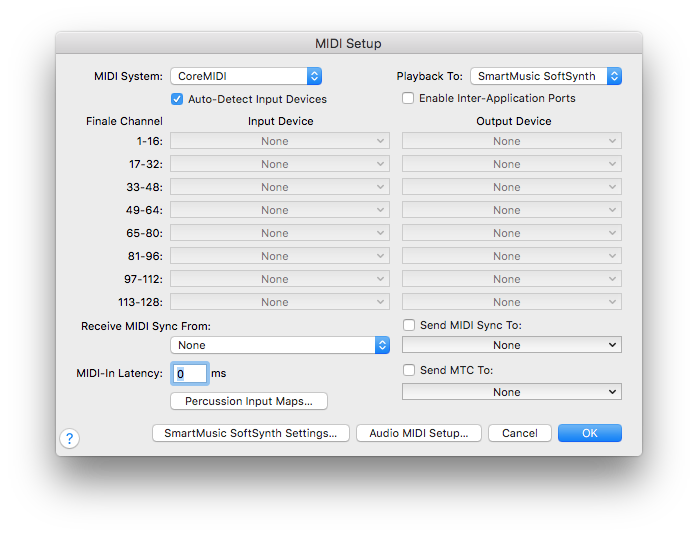Open the Playback To SmartMusic SoftSynth dropdown
Screen dimensions: 698x536
[545, 76]
